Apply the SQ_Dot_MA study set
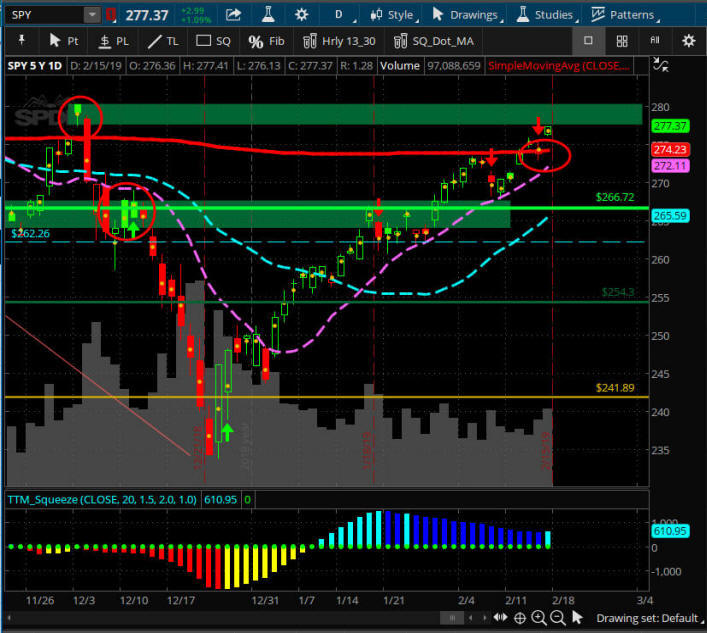The width and height of the screenshot is (707, 633). pos(433,41)
